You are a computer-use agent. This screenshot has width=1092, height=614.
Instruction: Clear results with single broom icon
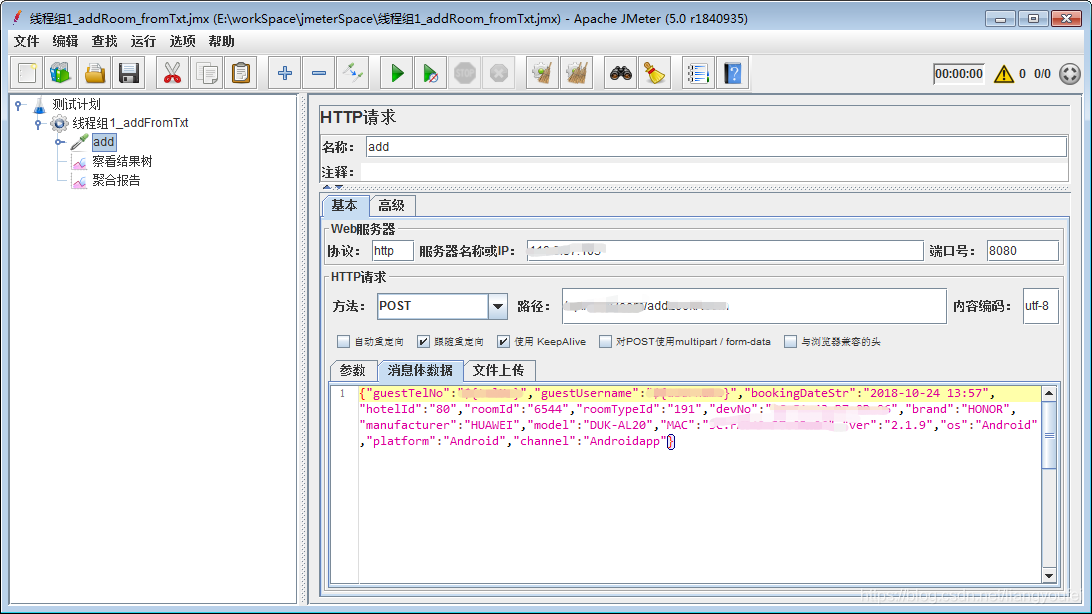pyautogui.click(x=543, y=73)
